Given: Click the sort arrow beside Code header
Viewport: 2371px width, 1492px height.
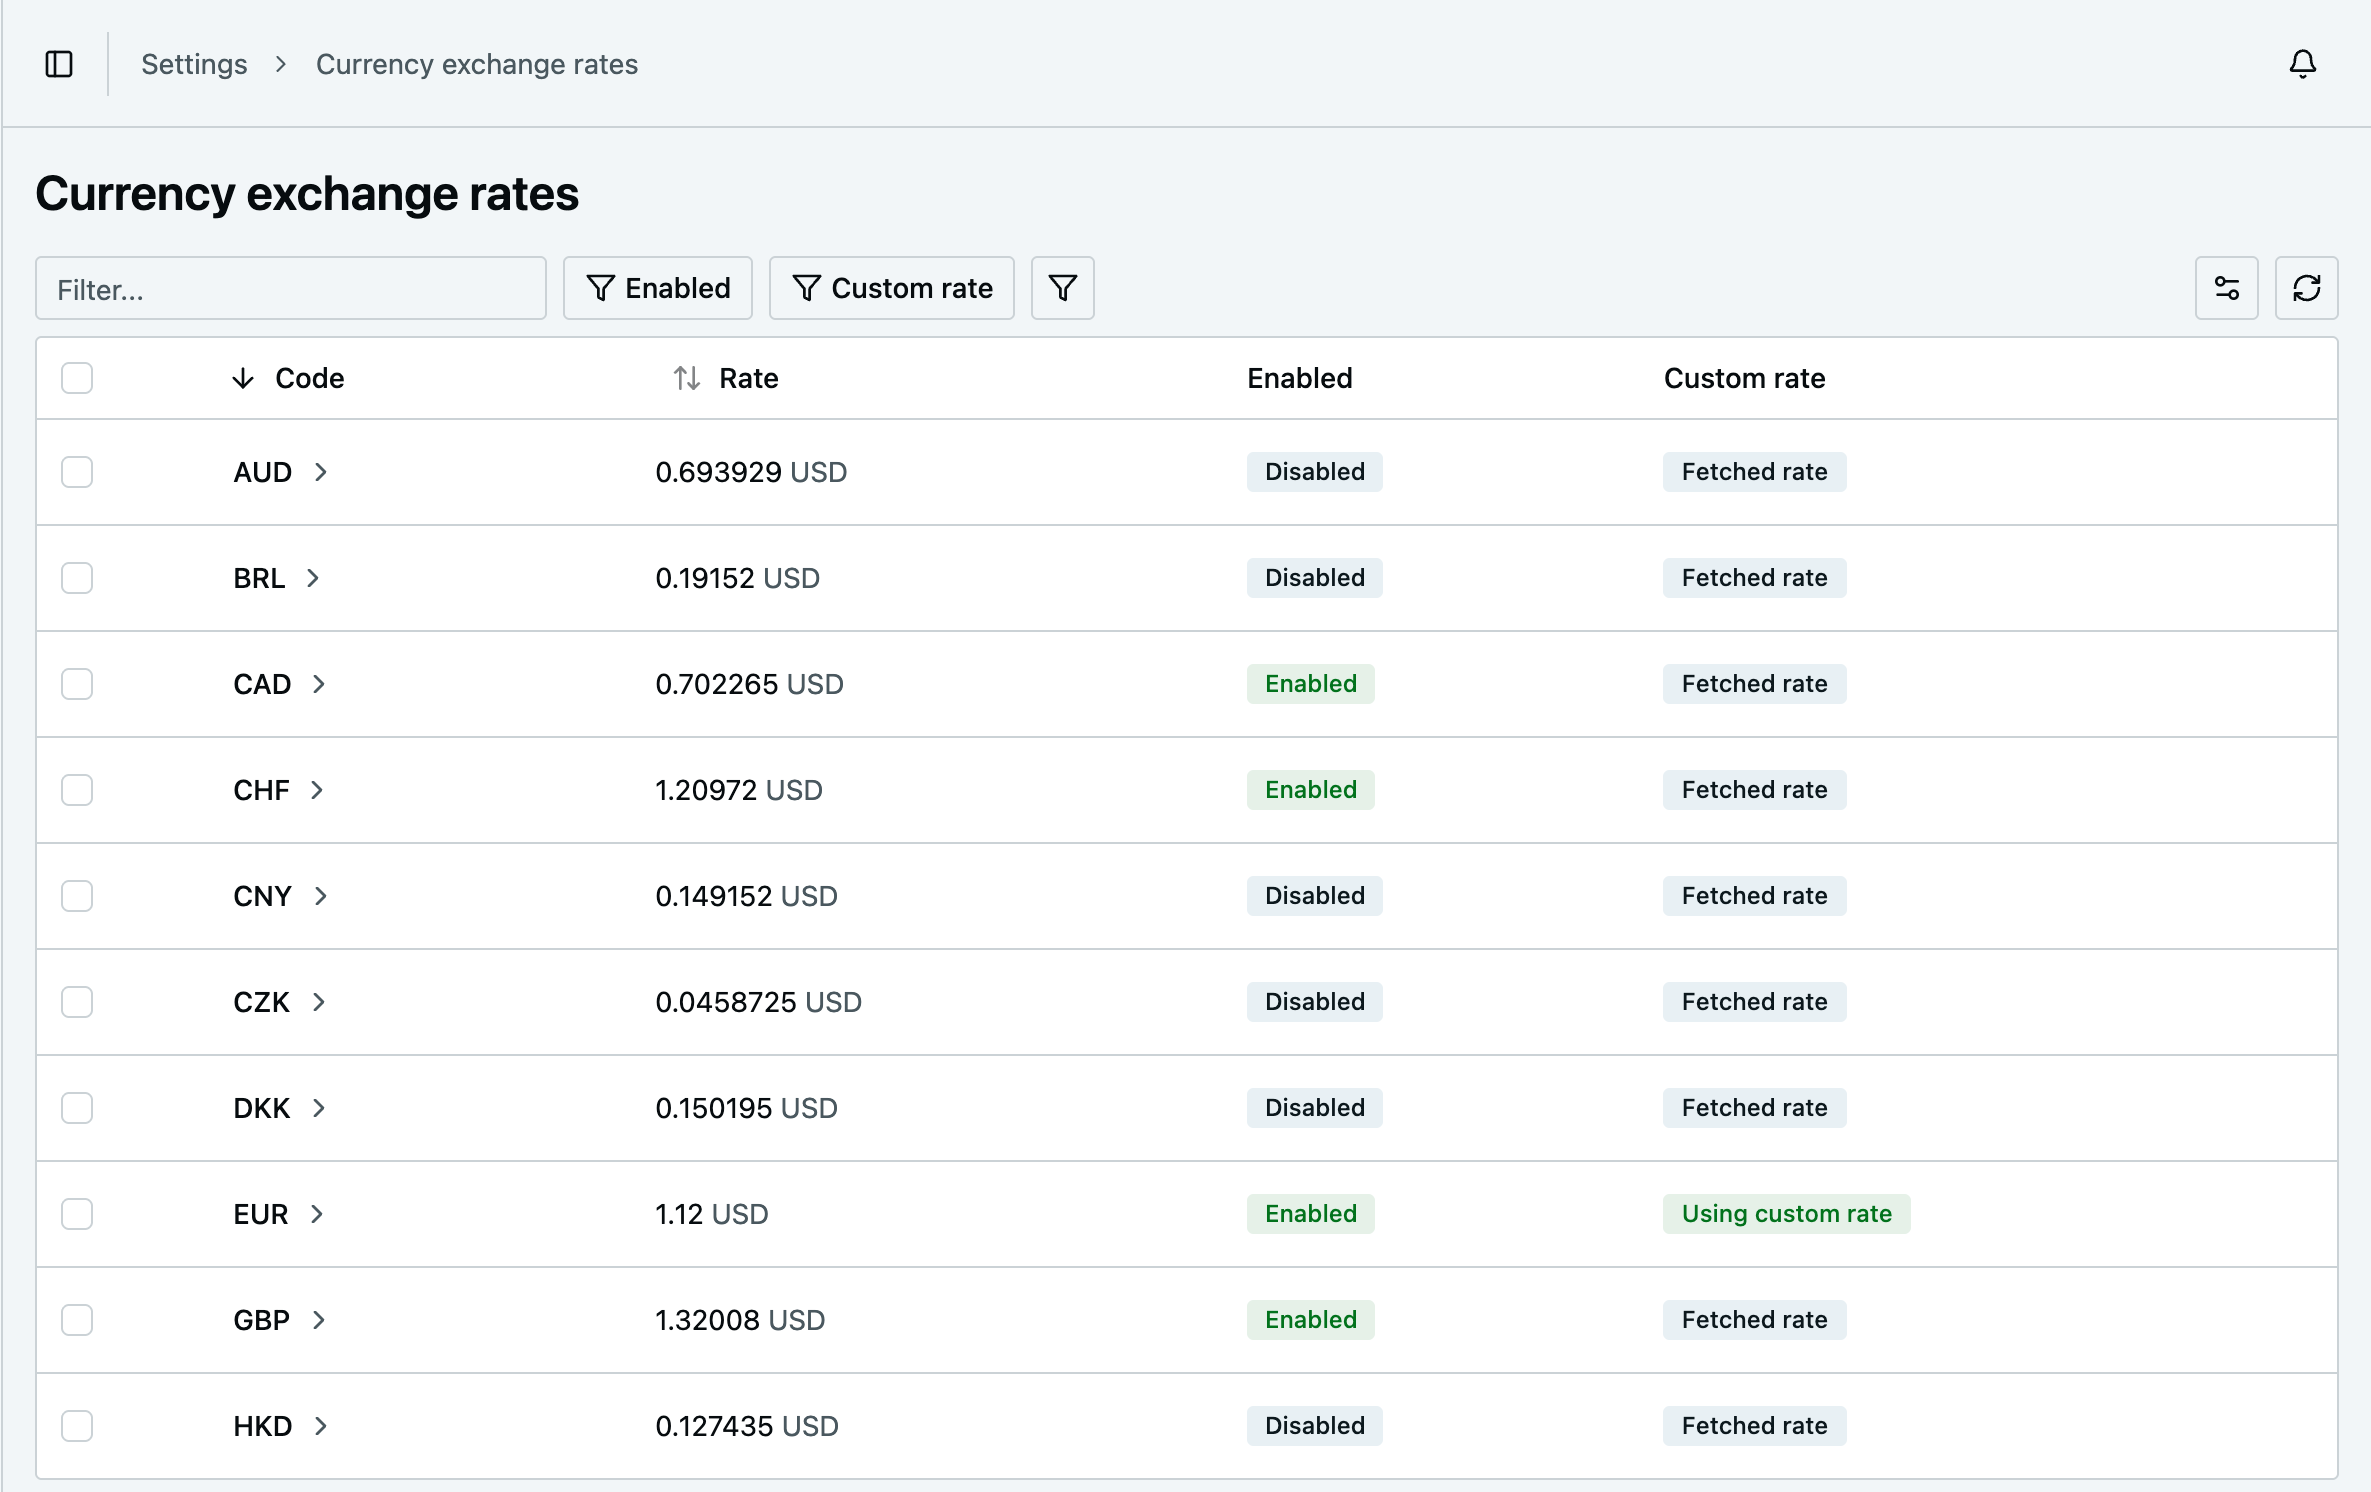Looking at the screenshot, I should [x=243, y=378].
